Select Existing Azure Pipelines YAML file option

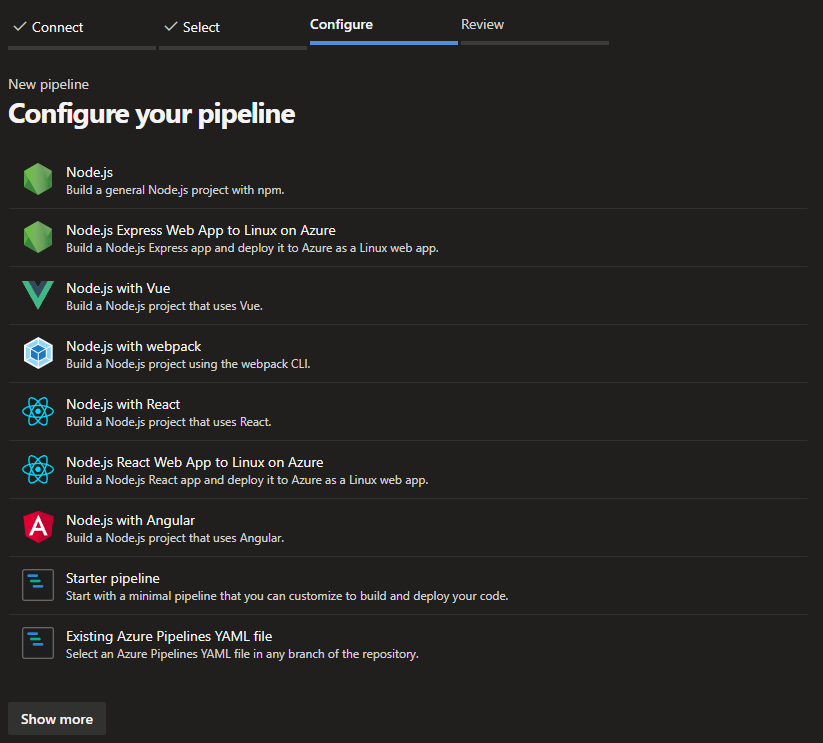169,636
